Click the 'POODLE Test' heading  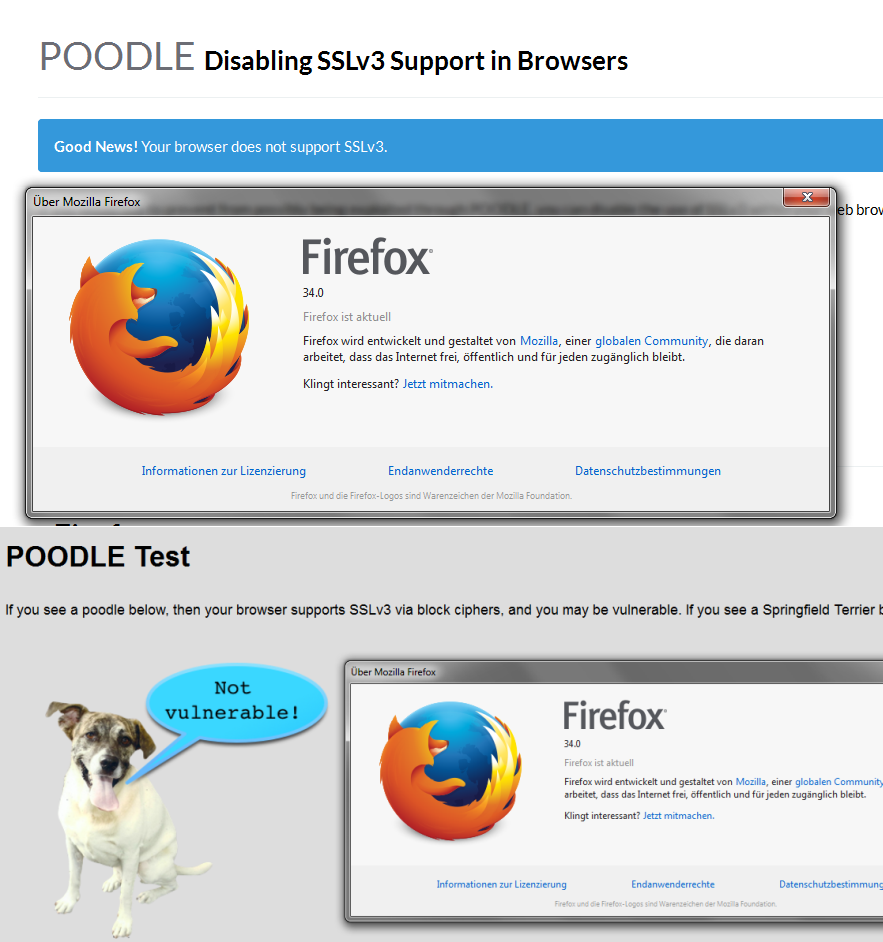(x=98, y=556)
